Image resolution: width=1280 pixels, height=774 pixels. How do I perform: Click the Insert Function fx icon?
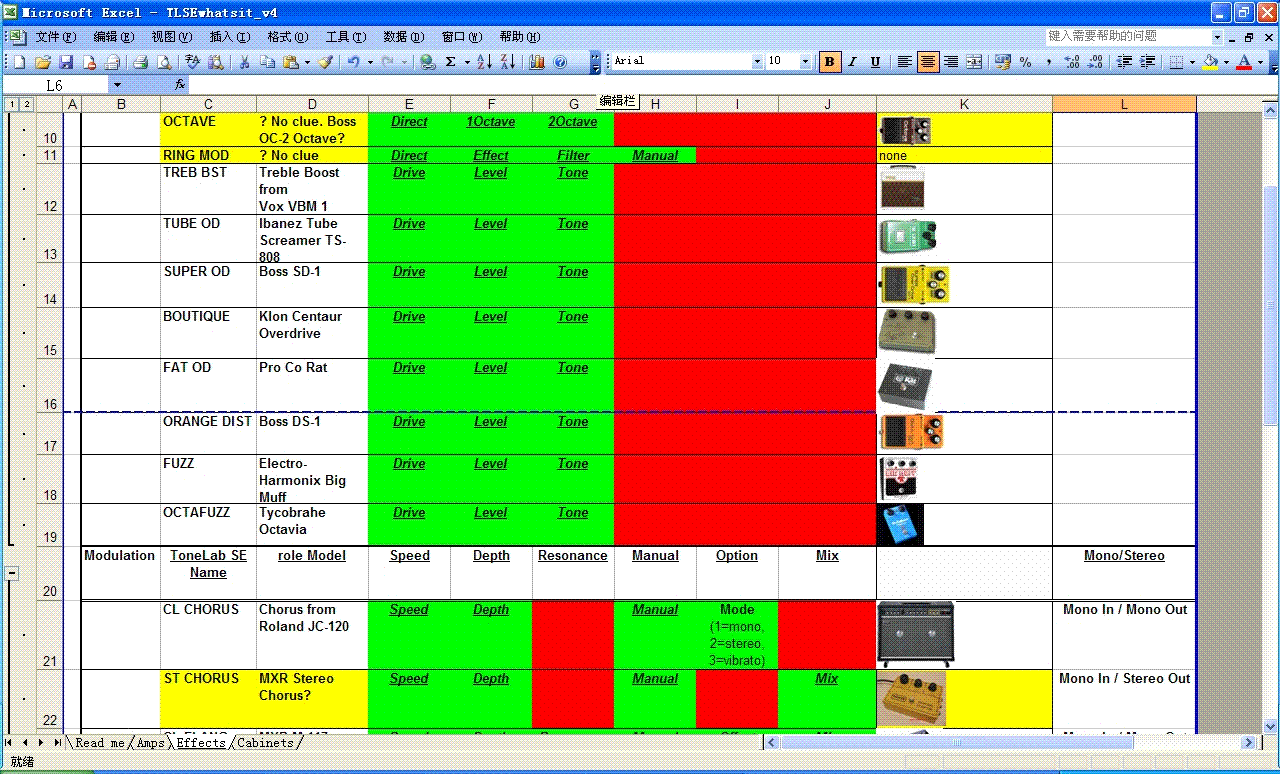(180, 85)
